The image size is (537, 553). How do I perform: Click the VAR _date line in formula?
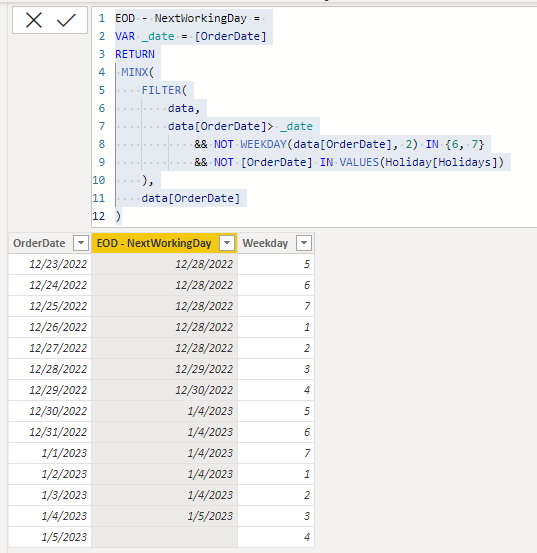click(191, 36)
